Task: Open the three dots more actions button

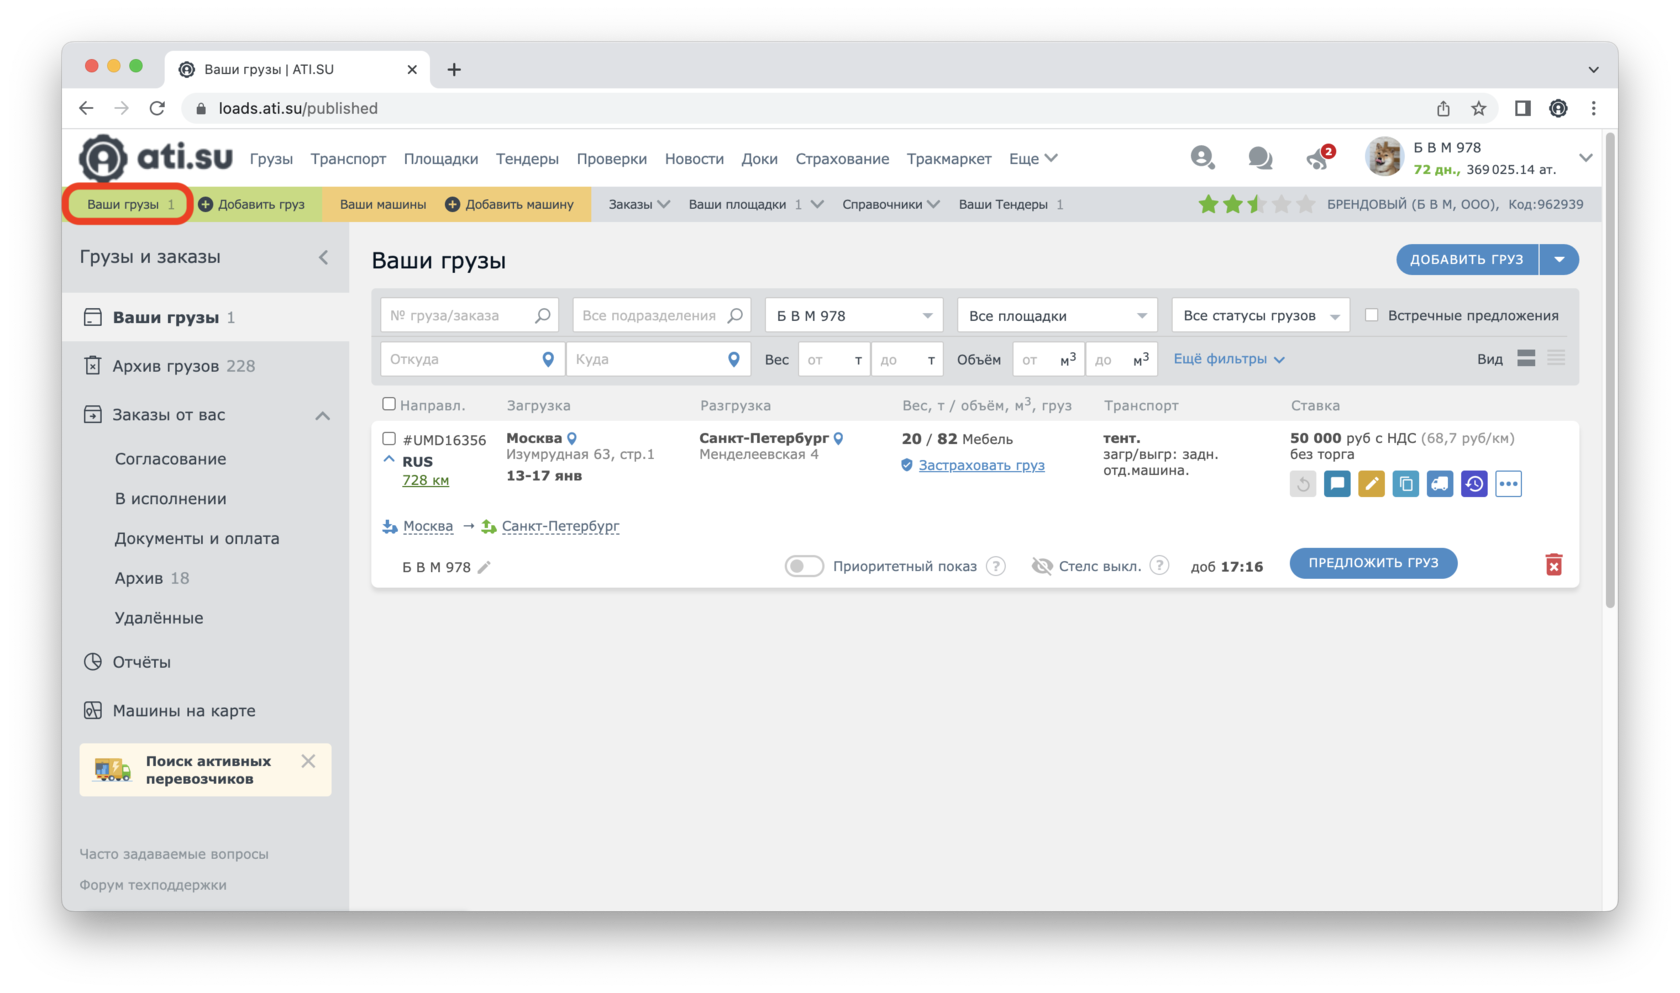Action: coord(1508,484)
